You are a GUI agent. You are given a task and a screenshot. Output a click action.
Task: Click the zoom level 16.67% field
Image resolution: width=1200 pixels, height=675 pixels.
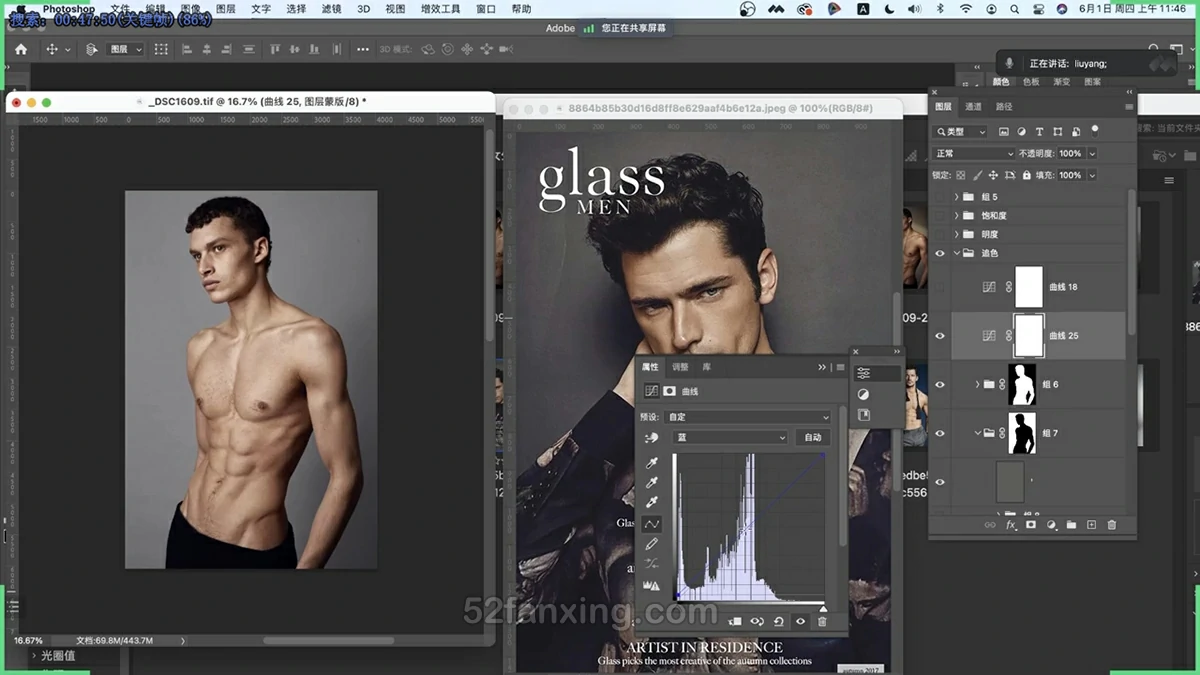point(29,640)
